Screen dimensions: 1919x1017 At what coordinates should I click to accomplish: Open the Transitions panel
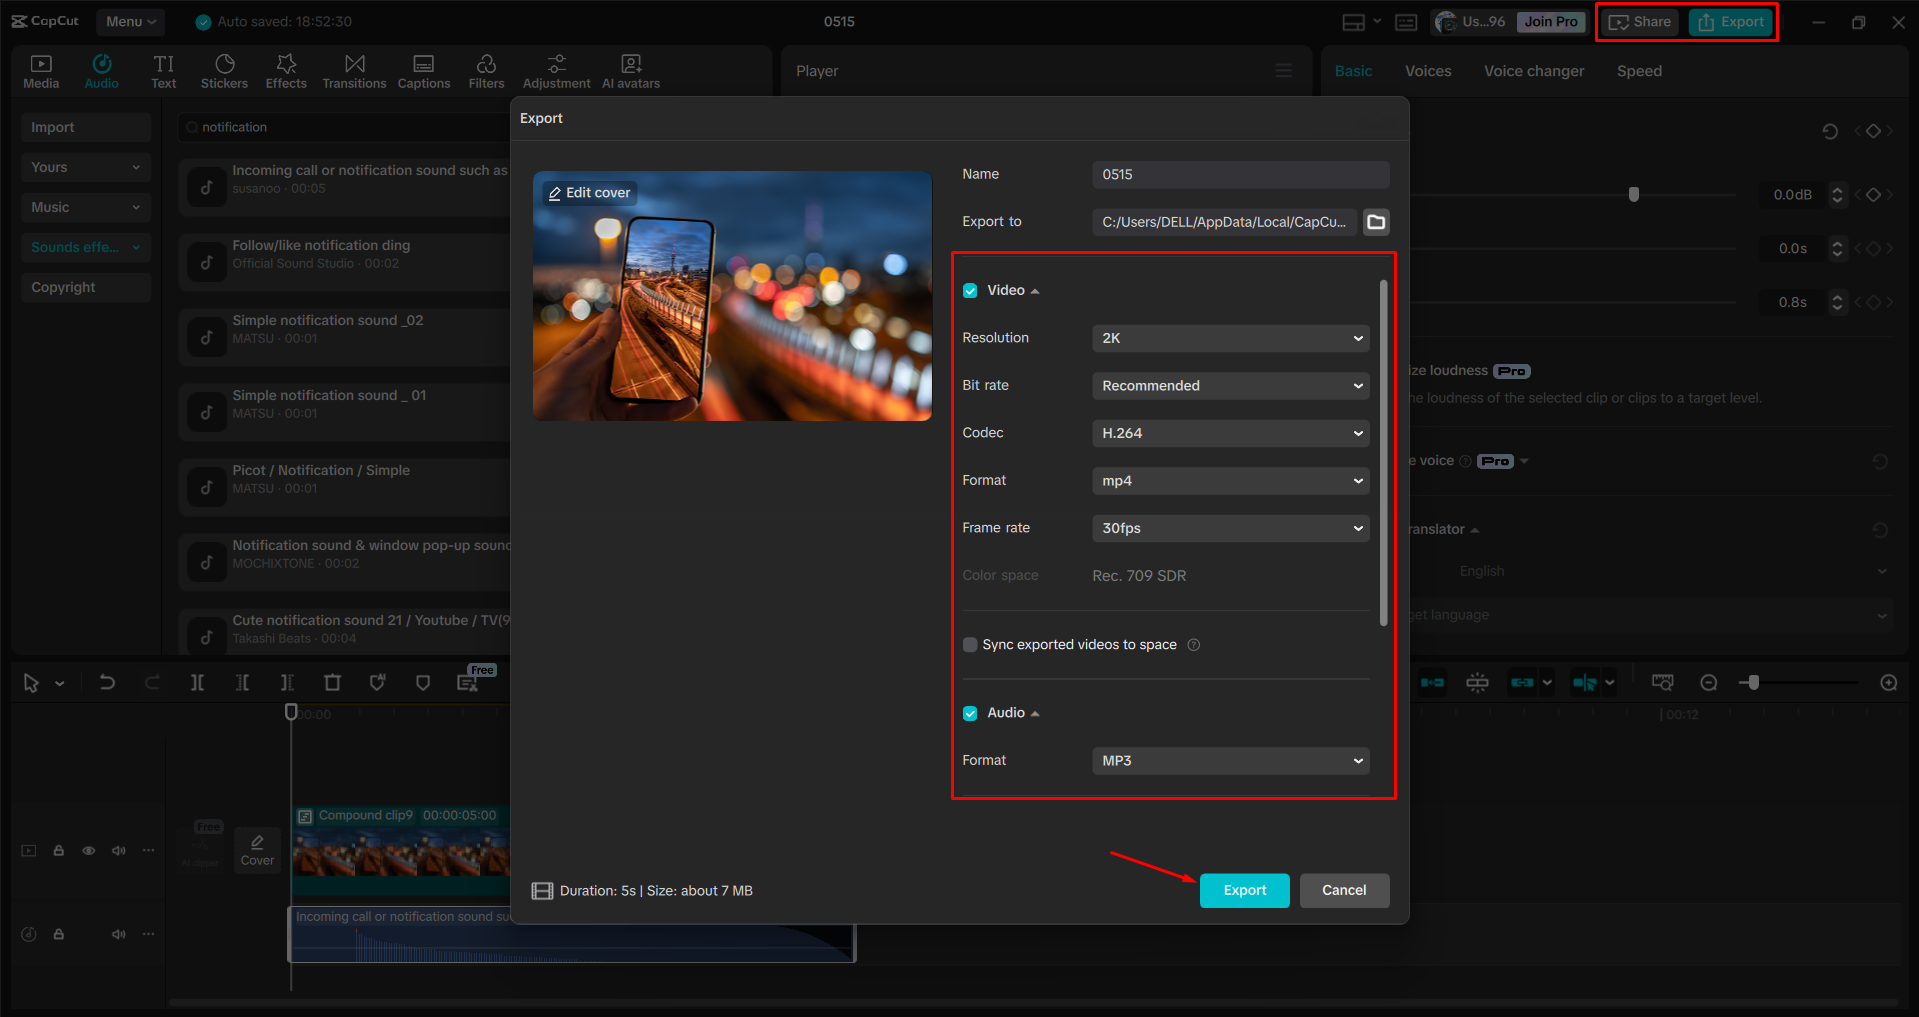point(354,70)
